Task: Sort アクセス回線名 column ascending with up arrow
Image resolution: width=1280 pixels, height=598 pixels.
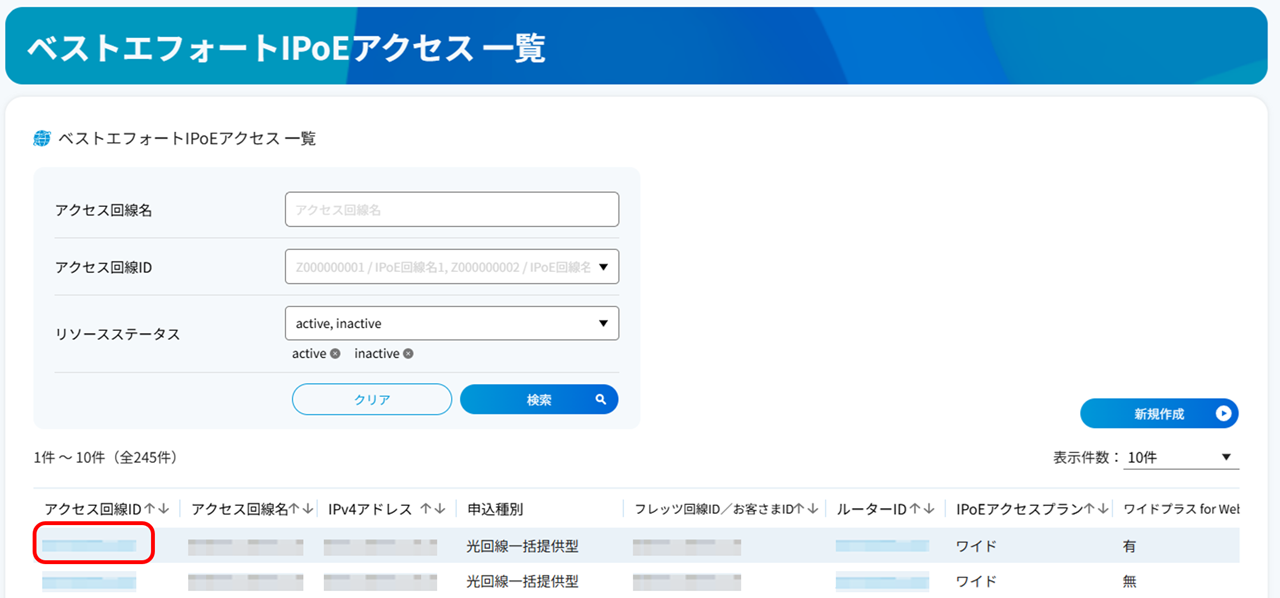Action: point(295,509)
